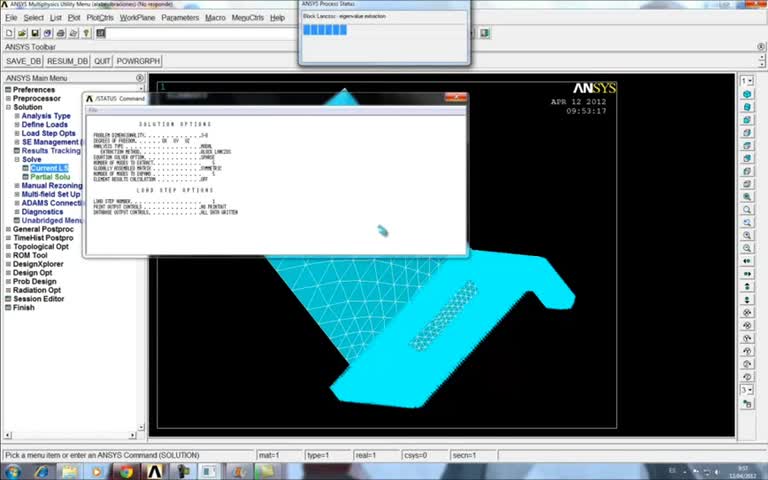Close the /STATUS Command window
Viewport: 768px width, 480px height.
[x=456, y=97]
